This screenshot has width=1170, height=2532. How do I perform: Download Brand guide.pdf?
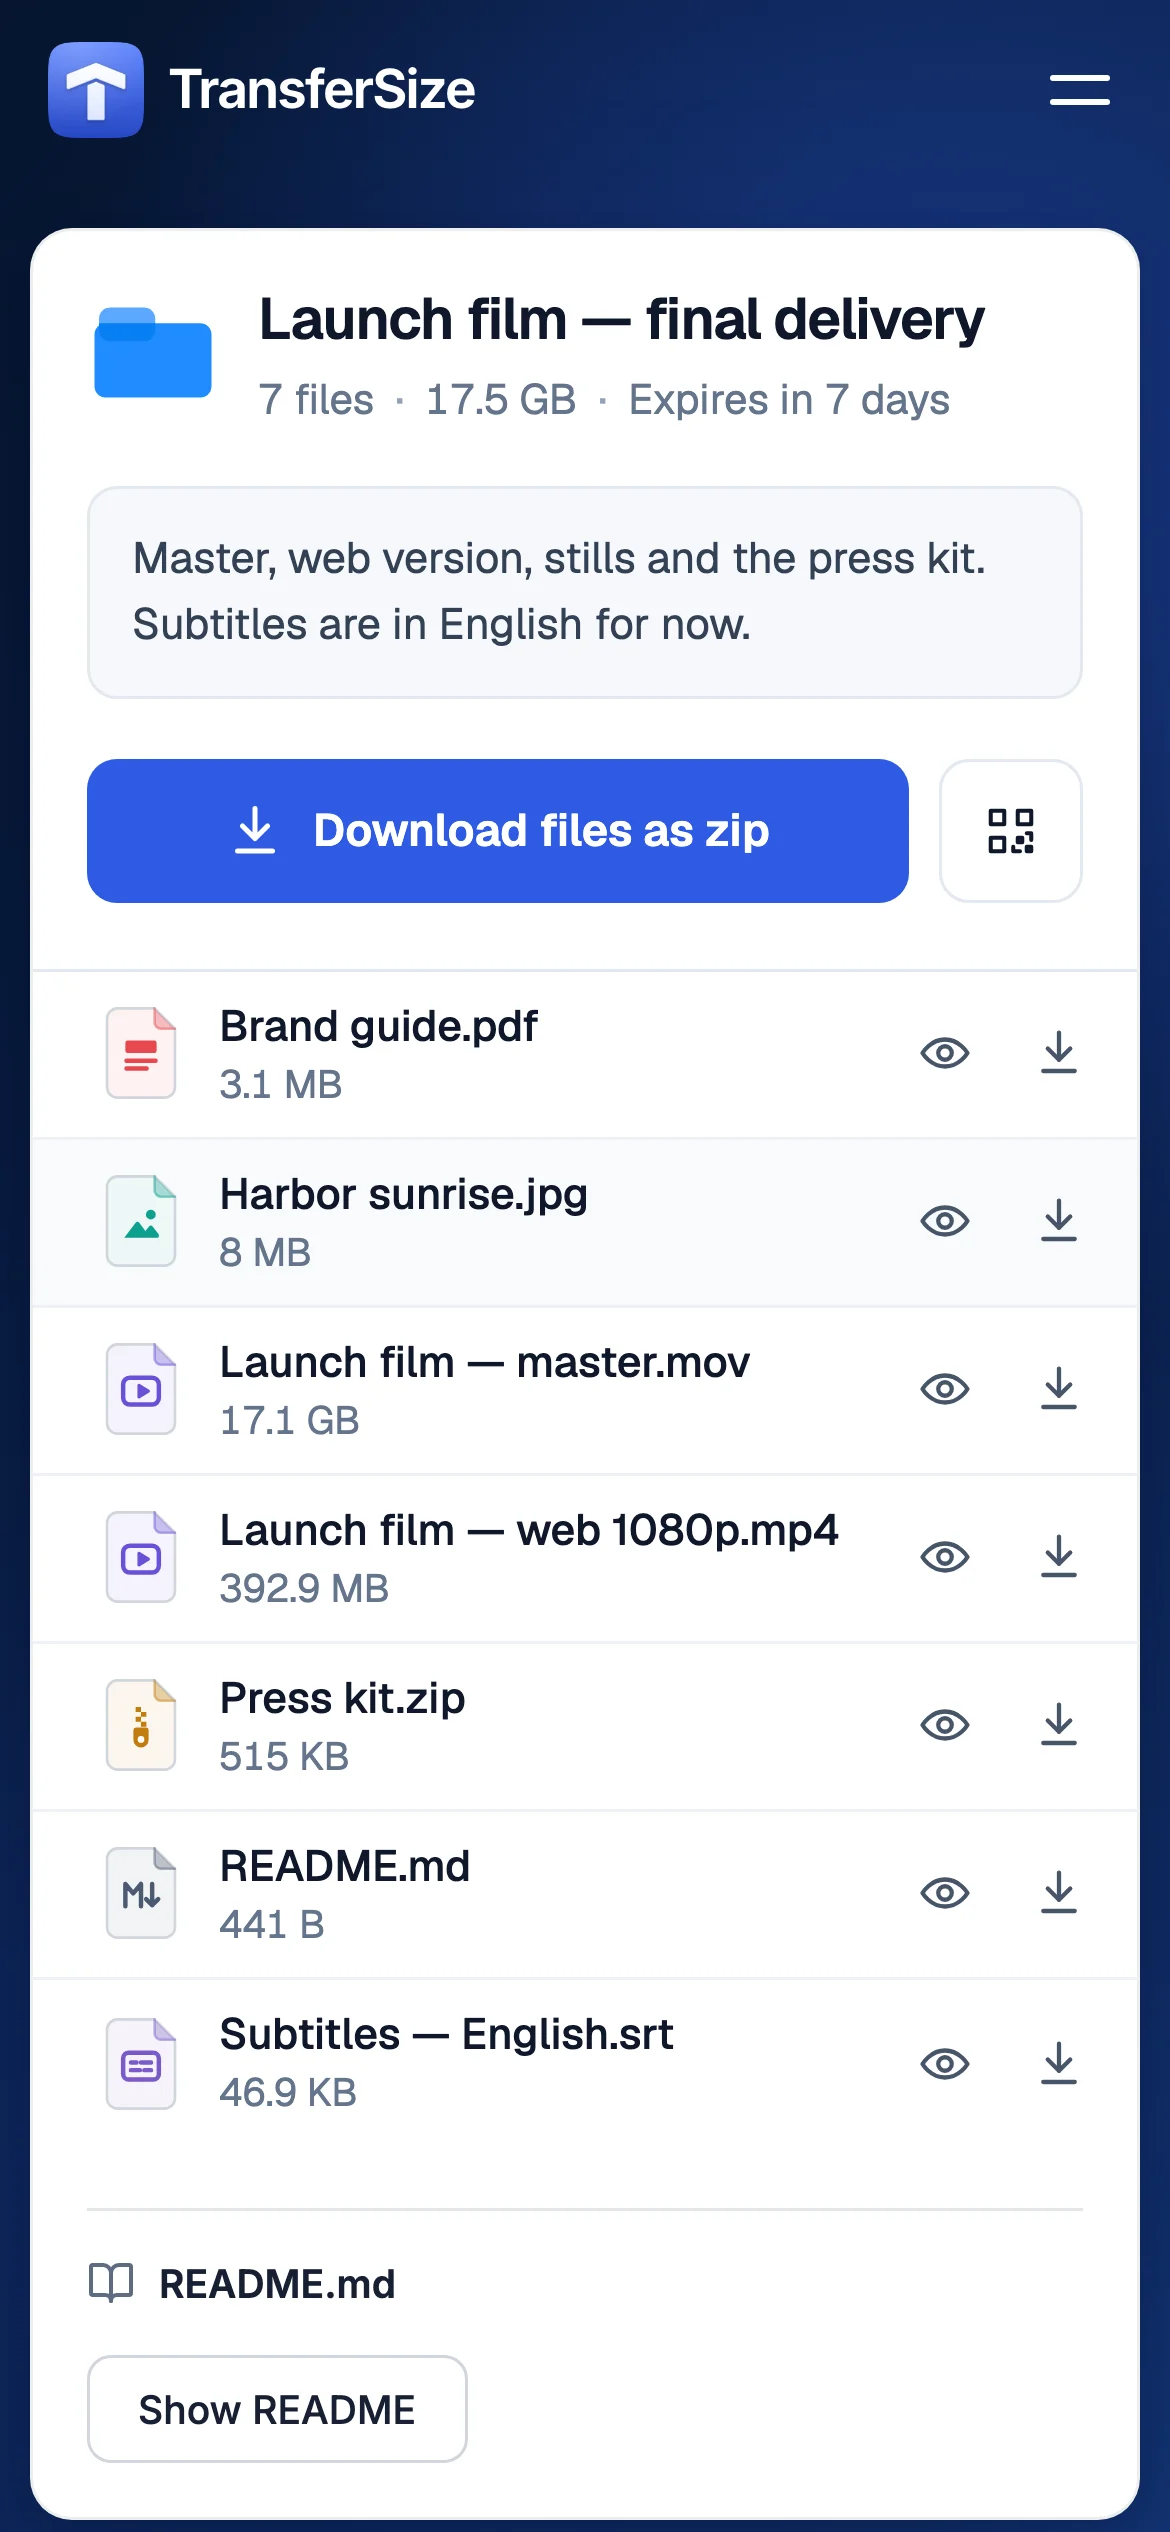[1059, 1053]
